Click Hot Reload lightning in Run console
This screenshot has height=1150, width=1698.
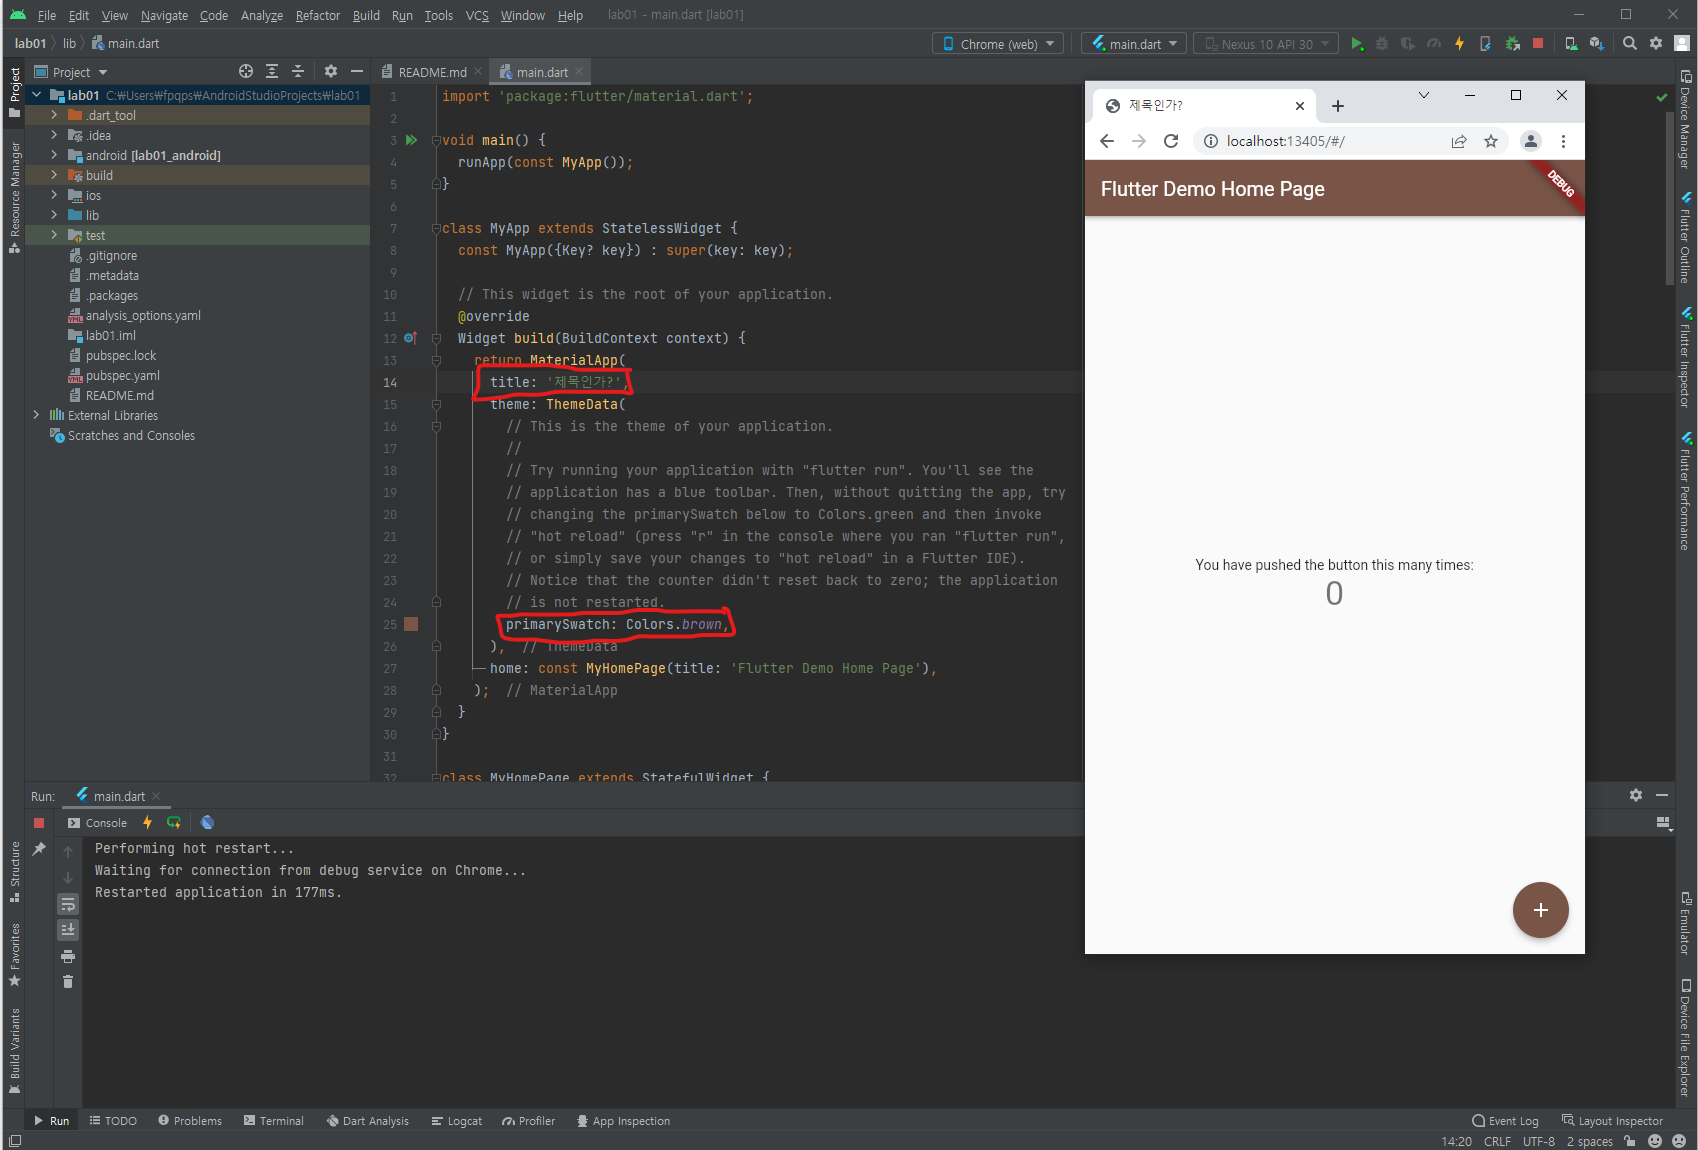(147, 822)
